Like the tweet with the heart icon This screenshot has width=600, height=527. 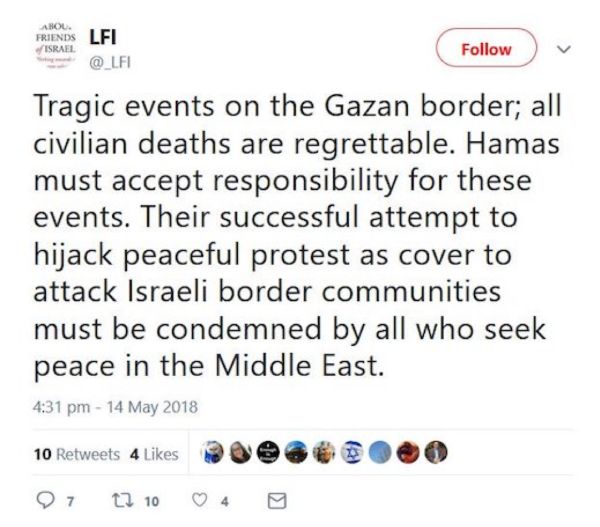point(202,500)
